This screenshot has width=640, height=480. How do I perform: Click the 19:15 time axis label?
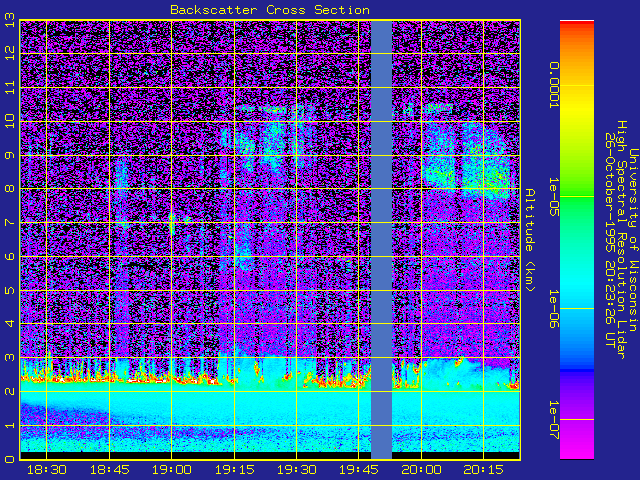click(x=234, y=470)
